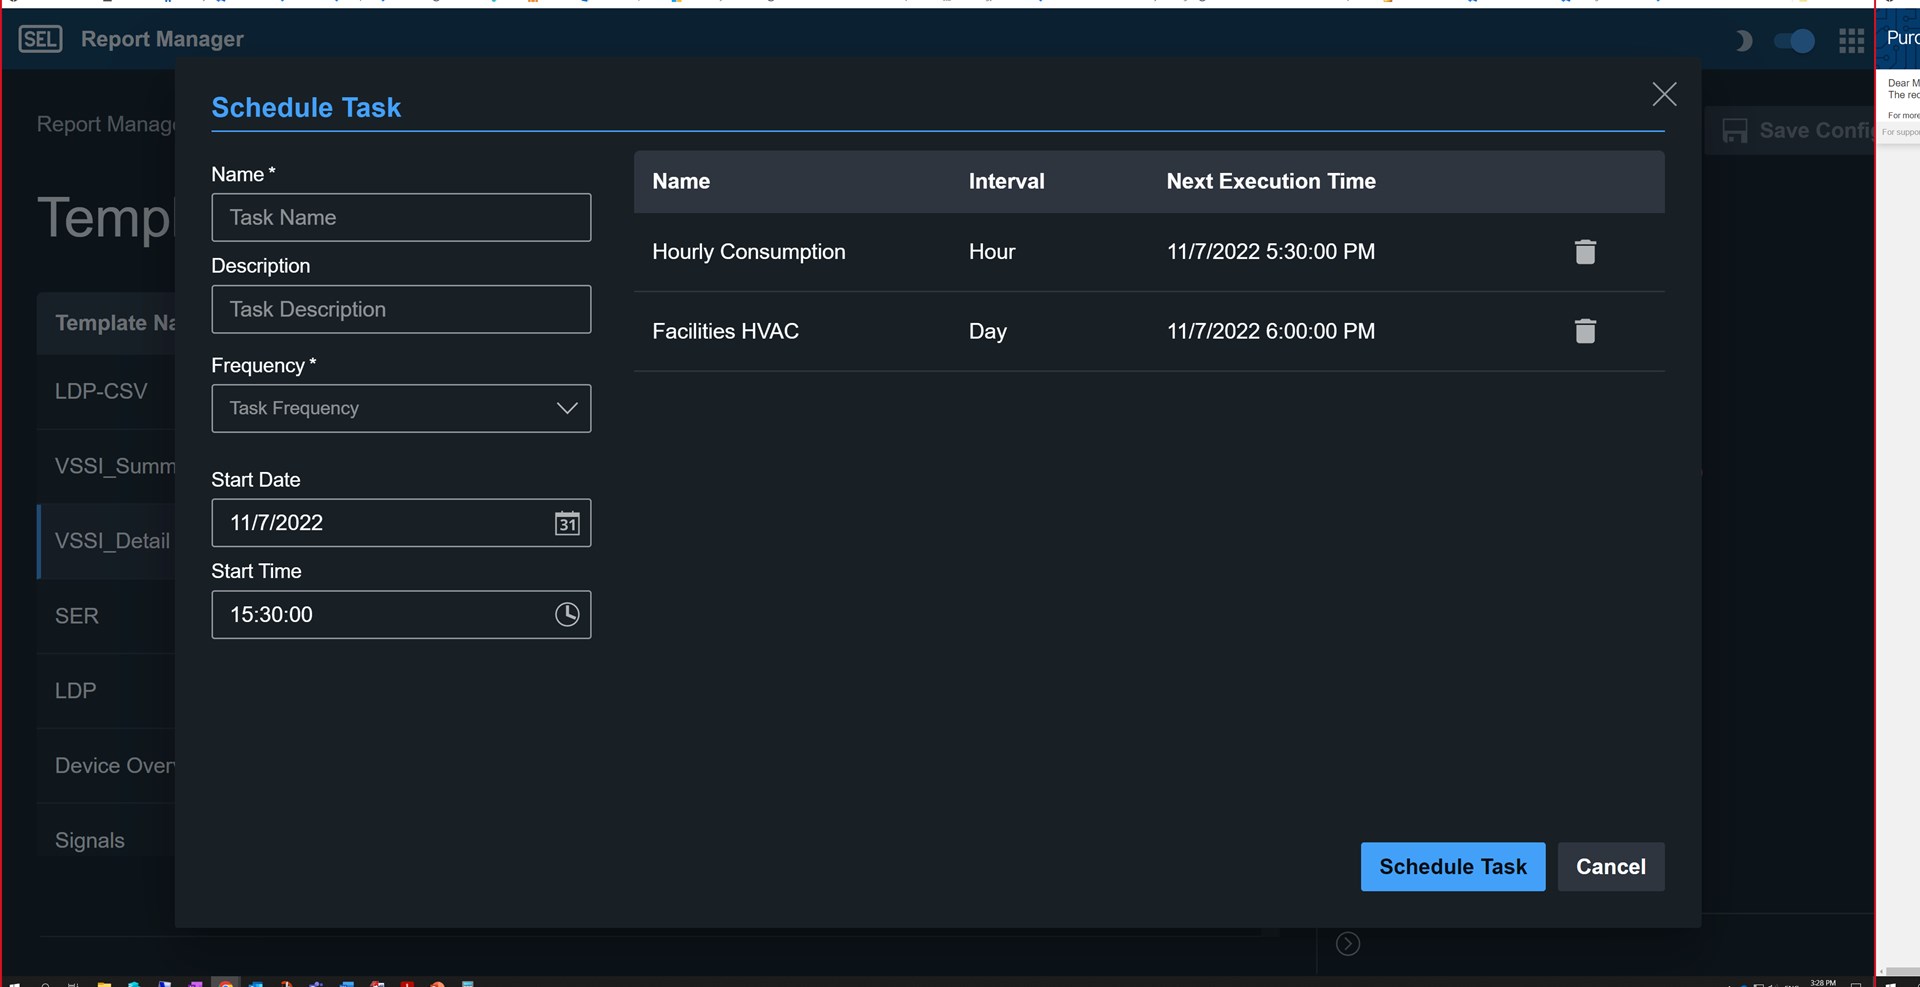Click the Frequency dropdown chevron arrow
The height and width of the screenshot is (987, 1920).
(x=567, y=408)
